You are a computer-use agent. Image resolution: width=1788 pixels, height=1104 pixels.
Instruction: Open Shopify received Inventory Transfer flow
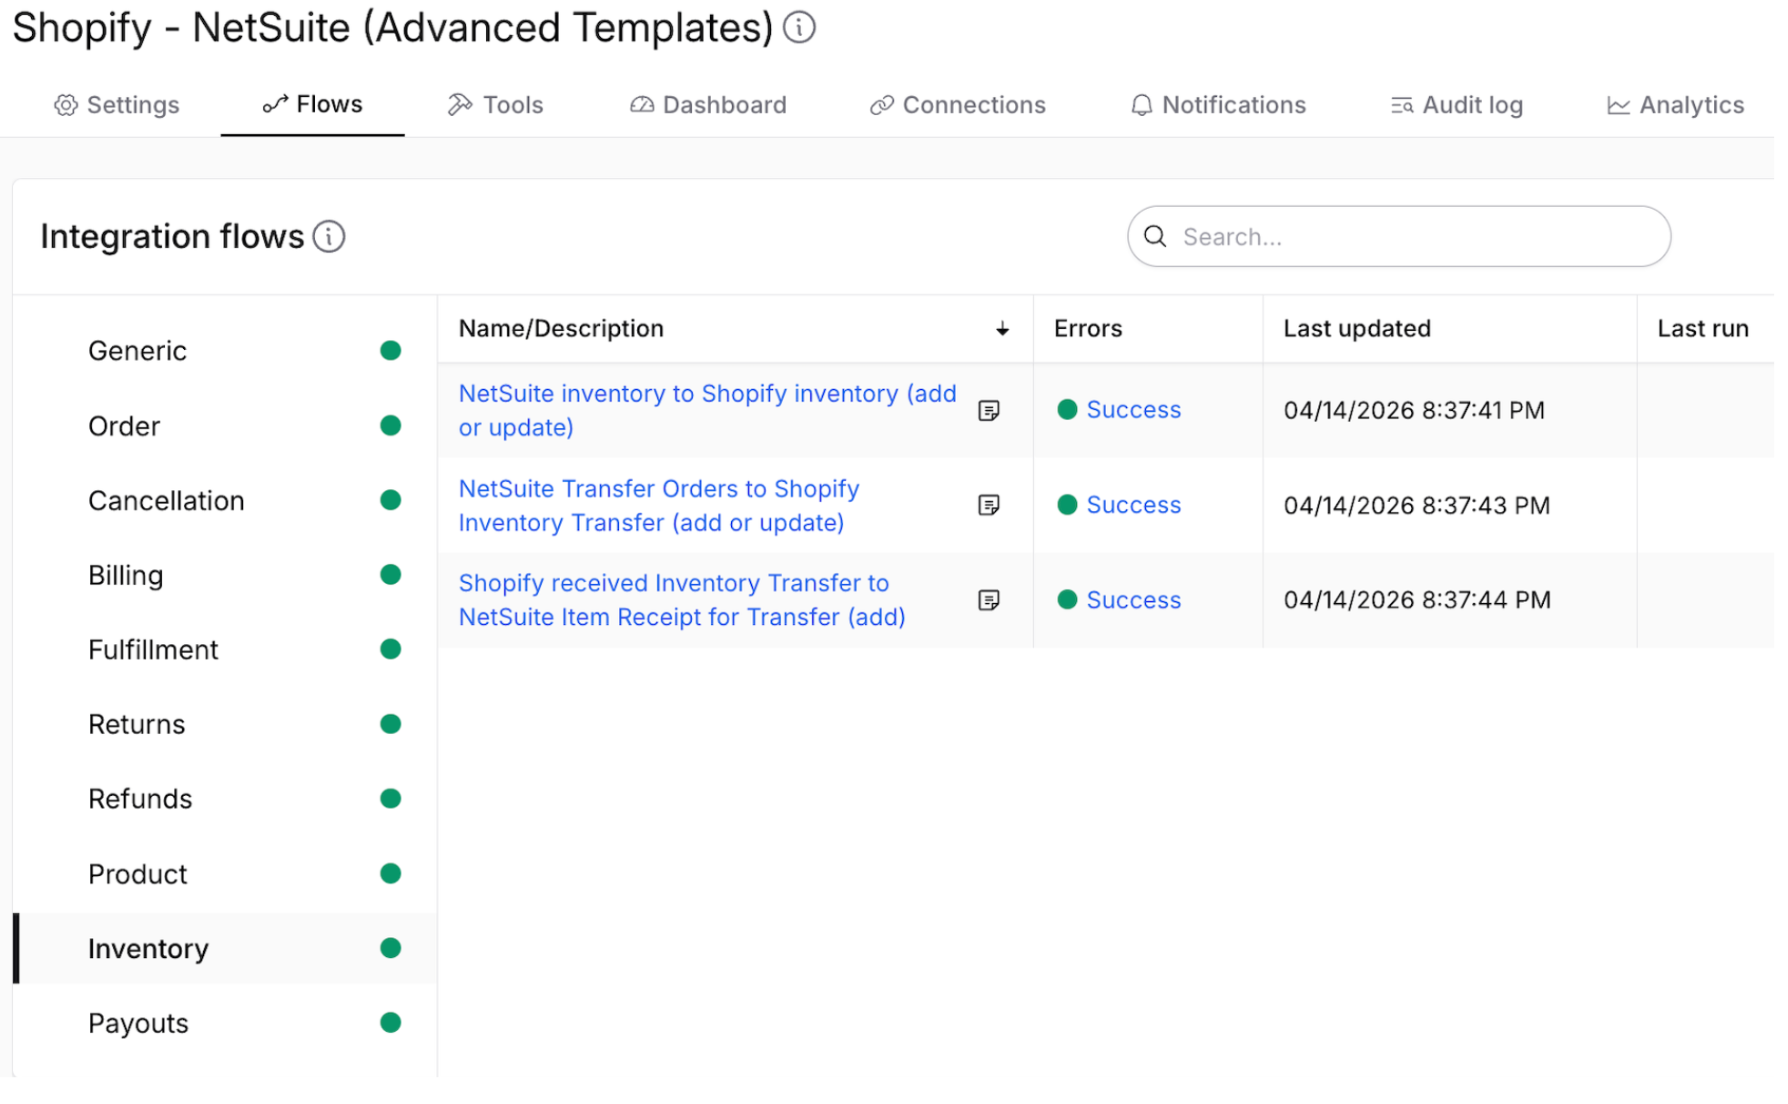click(x=682, y=600)
